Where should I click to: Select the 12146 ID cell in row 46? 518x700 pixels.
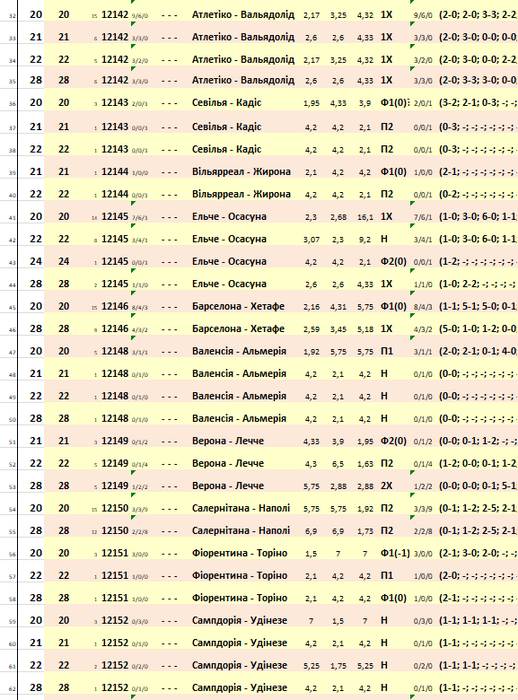115,329
